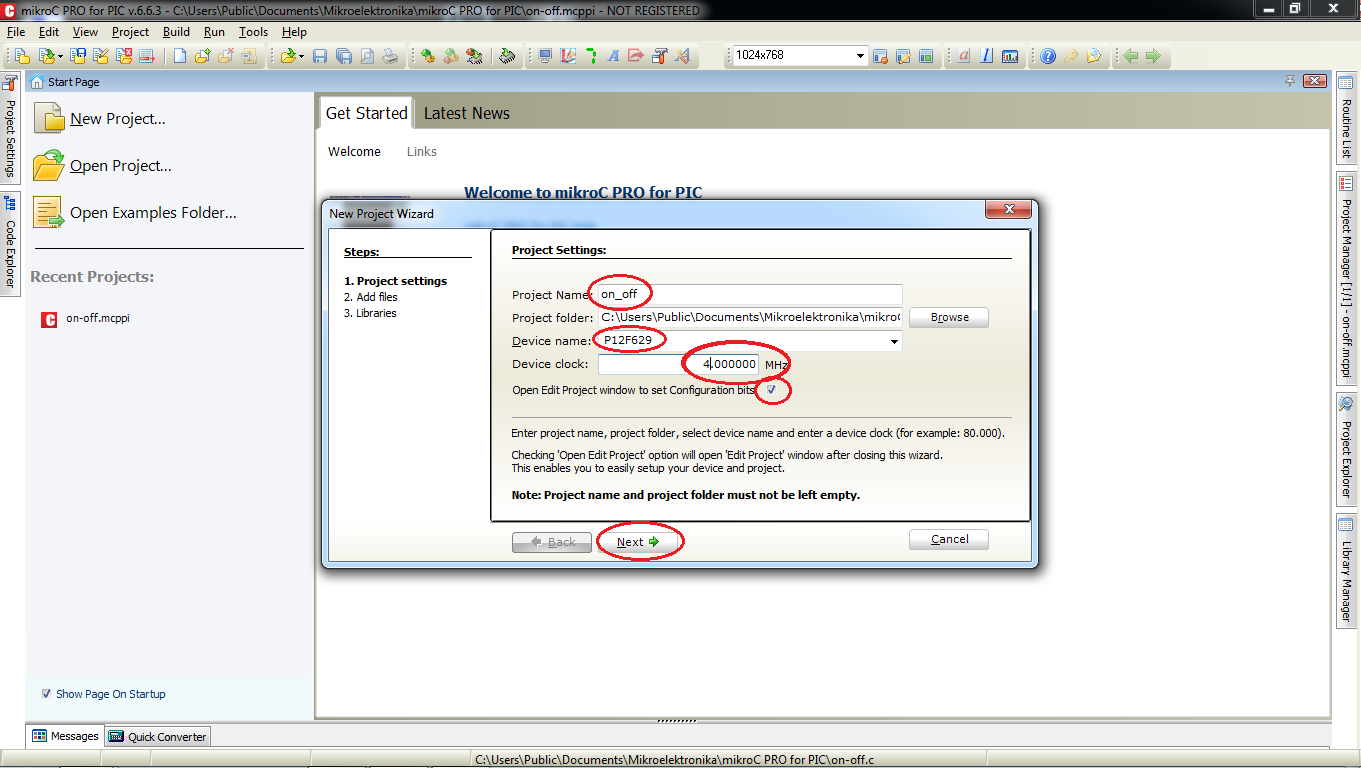Click the Edit Project toolbar icon
This screenshot has height=768, width=1361.
103,56
